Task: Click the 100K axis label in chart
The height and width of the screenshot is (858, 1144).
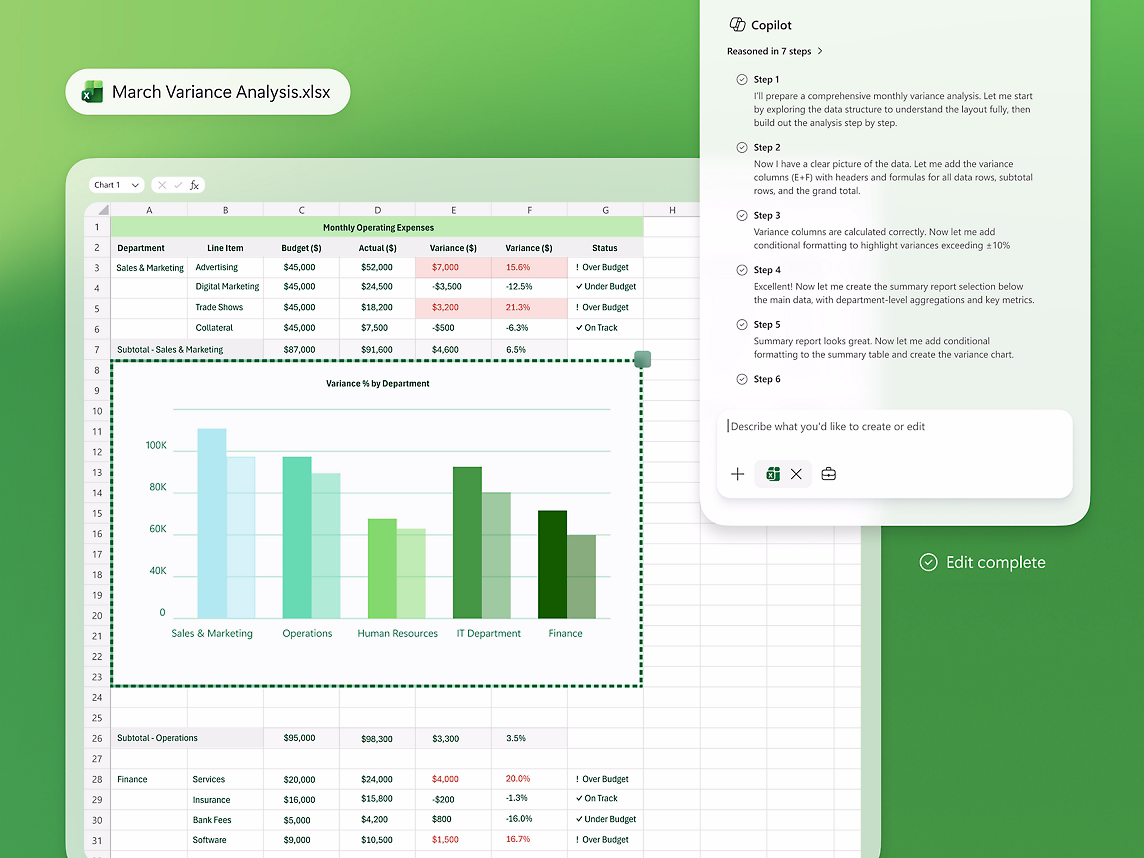Action: tap(156, 445)
